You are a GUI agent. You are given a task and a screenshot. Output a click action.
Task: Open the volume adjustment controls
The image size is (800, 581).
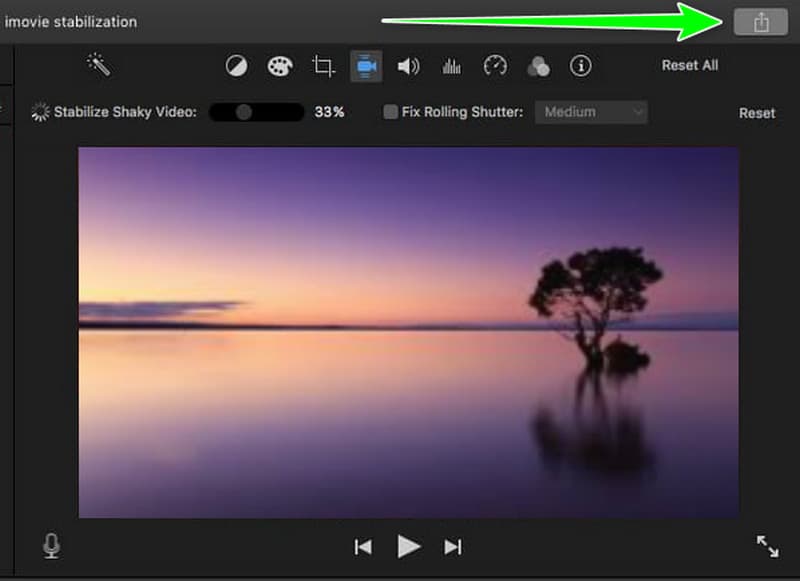point(406,66)
